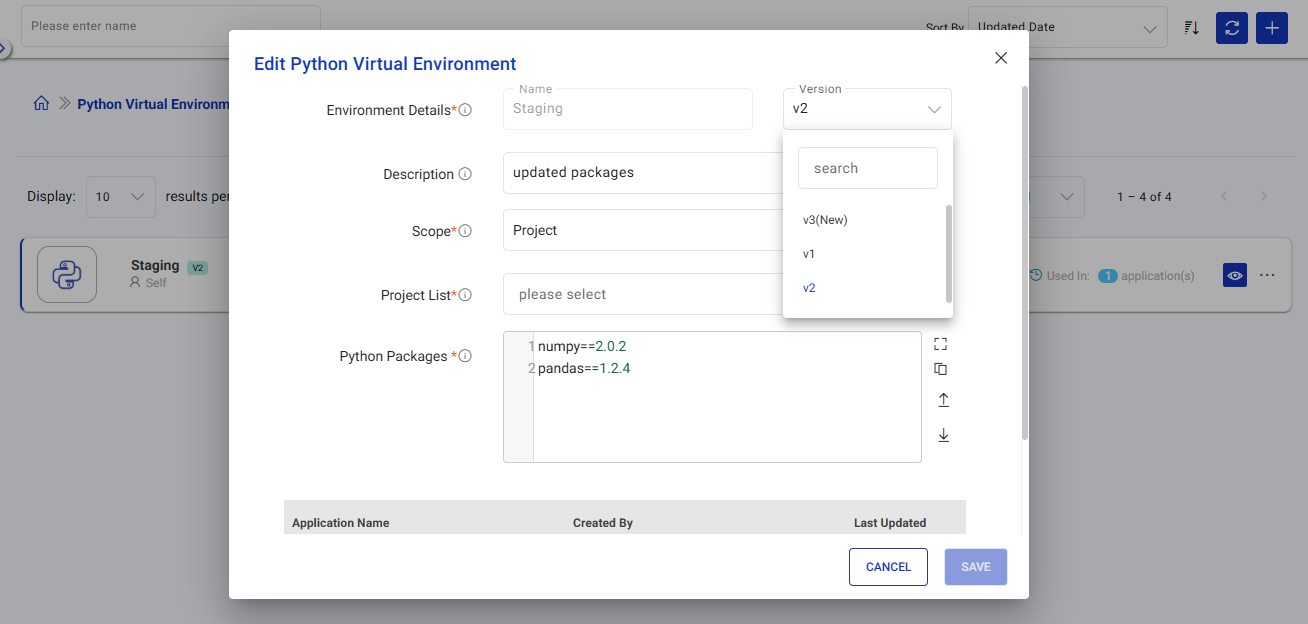Click the info icon next to Scope
The height and width of the screenshot is (624, 1308).
click(465, 231)
